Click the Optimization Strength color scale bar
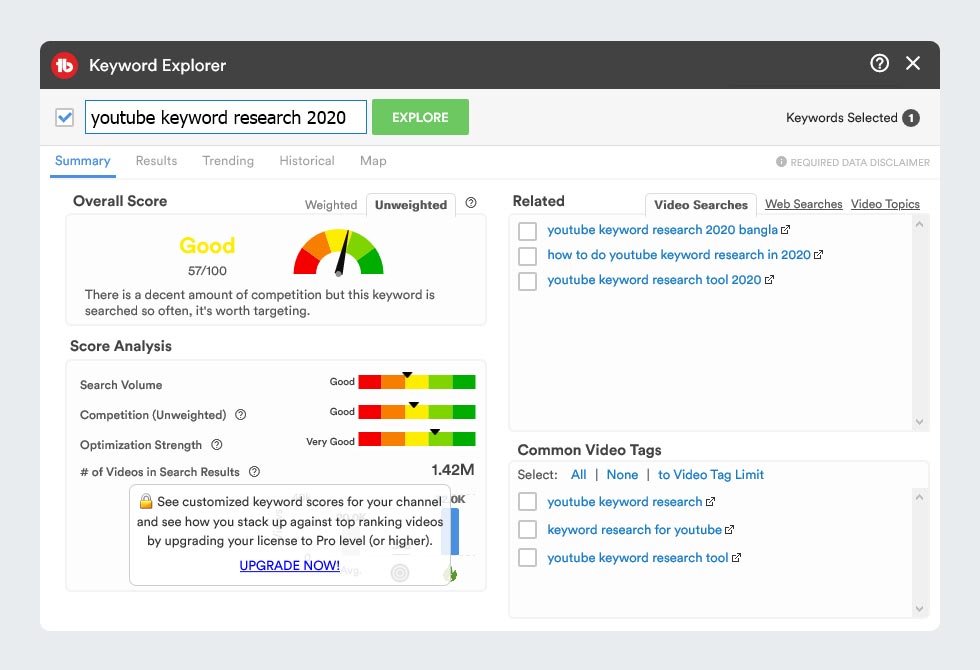 coord(417,439)
